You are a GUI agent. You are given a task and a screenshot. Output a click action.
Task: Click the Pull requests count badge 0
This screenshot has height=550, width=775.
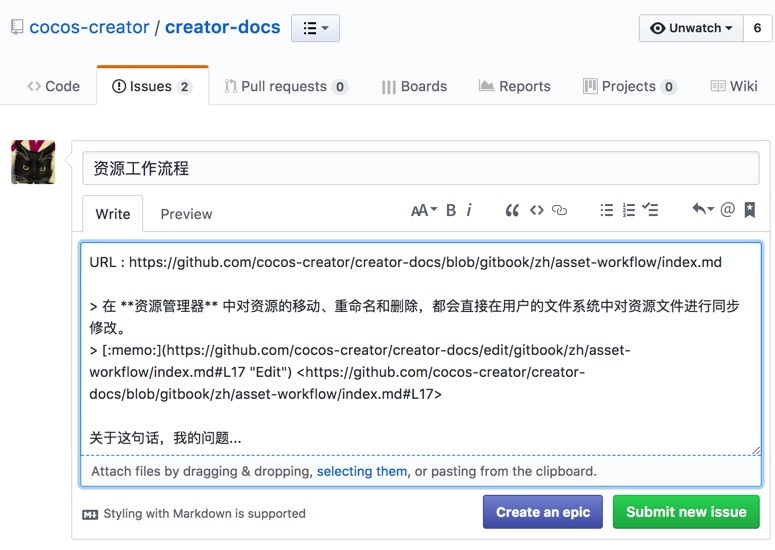tap(340, 87)
